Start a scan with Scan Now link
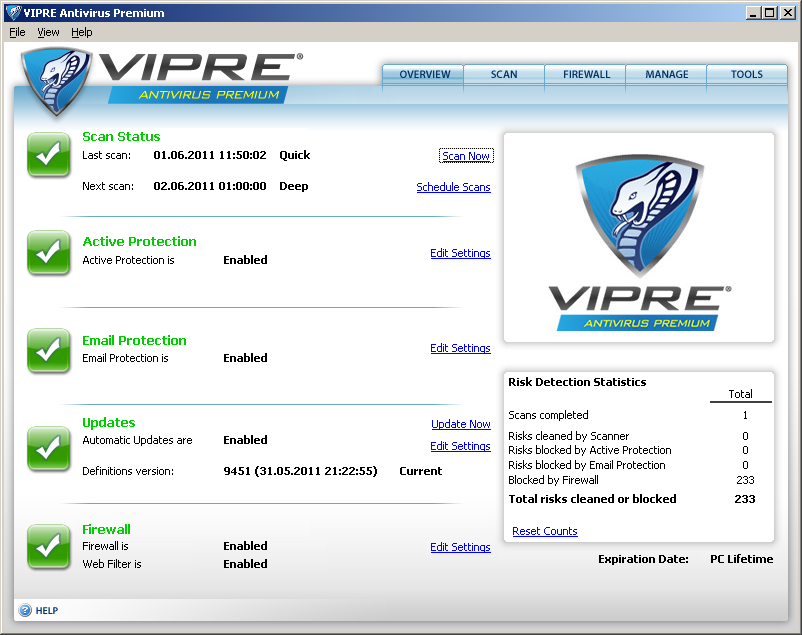Screen dimensions: 802x635 tap(466, 156)
